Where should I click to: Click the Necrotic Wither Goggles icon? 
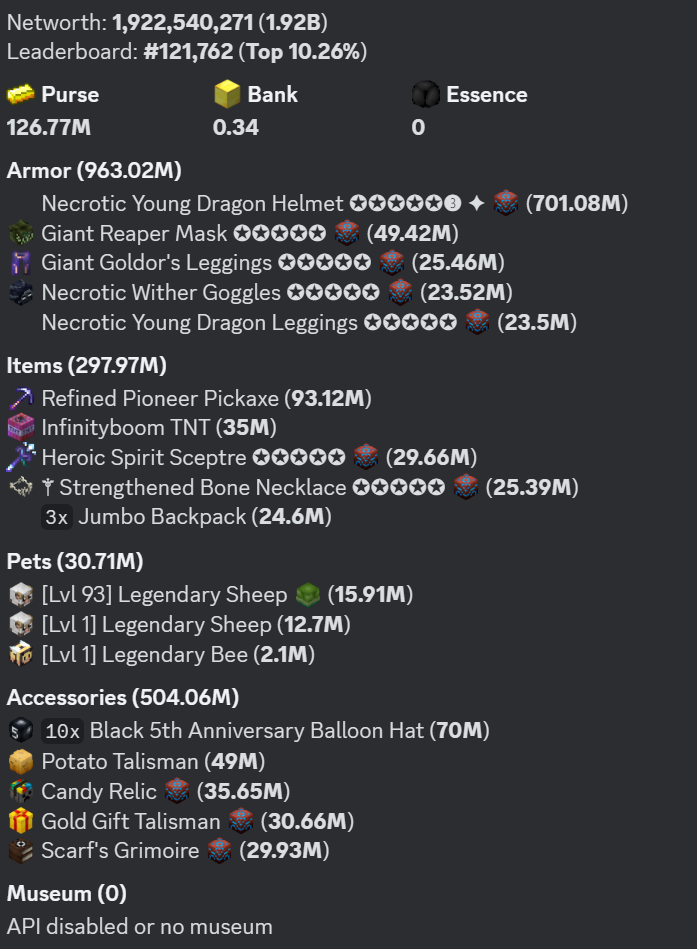21,293
